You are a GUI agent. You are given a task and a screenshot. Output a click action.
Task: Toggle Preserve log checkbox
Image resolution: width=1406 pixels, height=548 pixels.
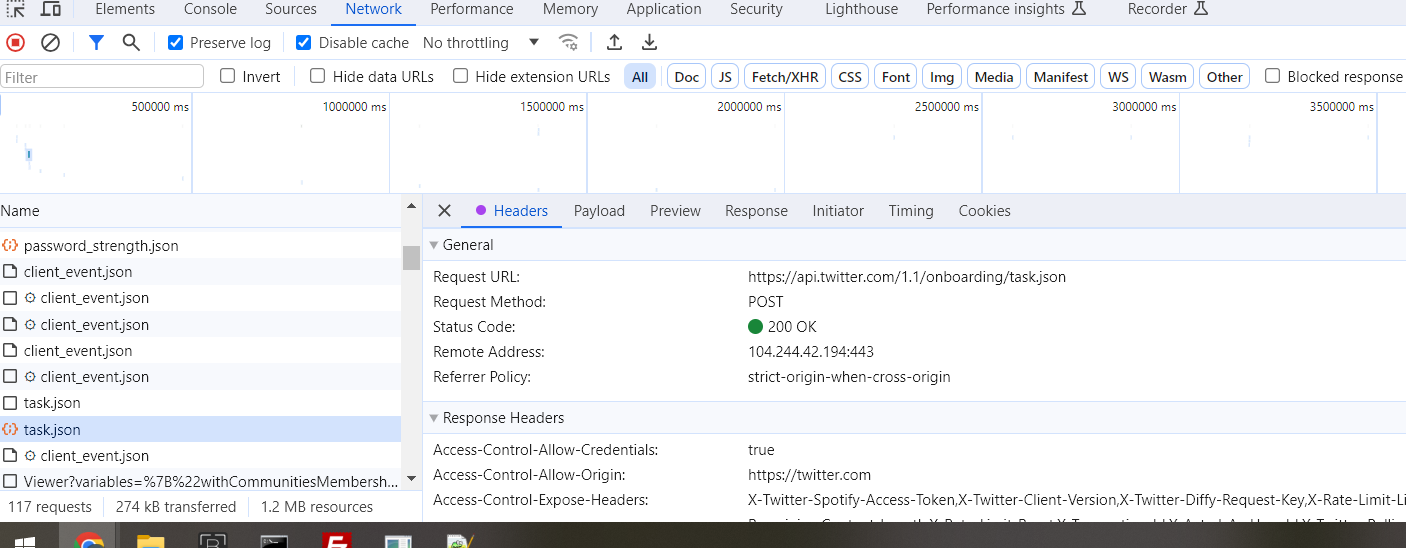[176, 42]
